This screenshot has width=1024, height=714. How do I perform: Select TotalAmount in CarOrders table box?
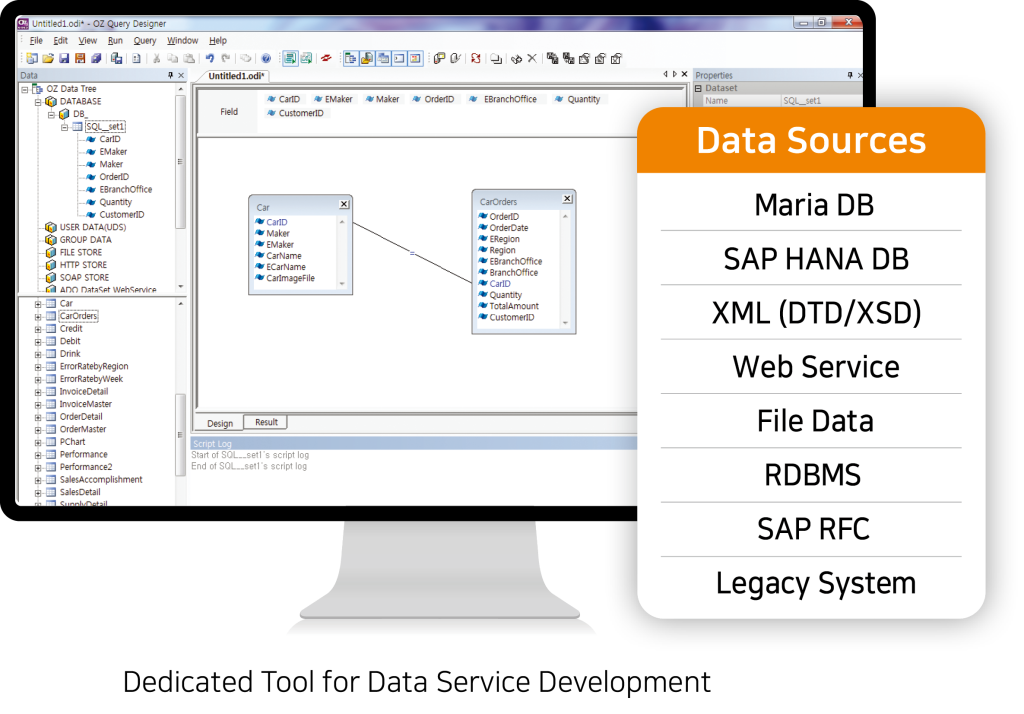514,306
